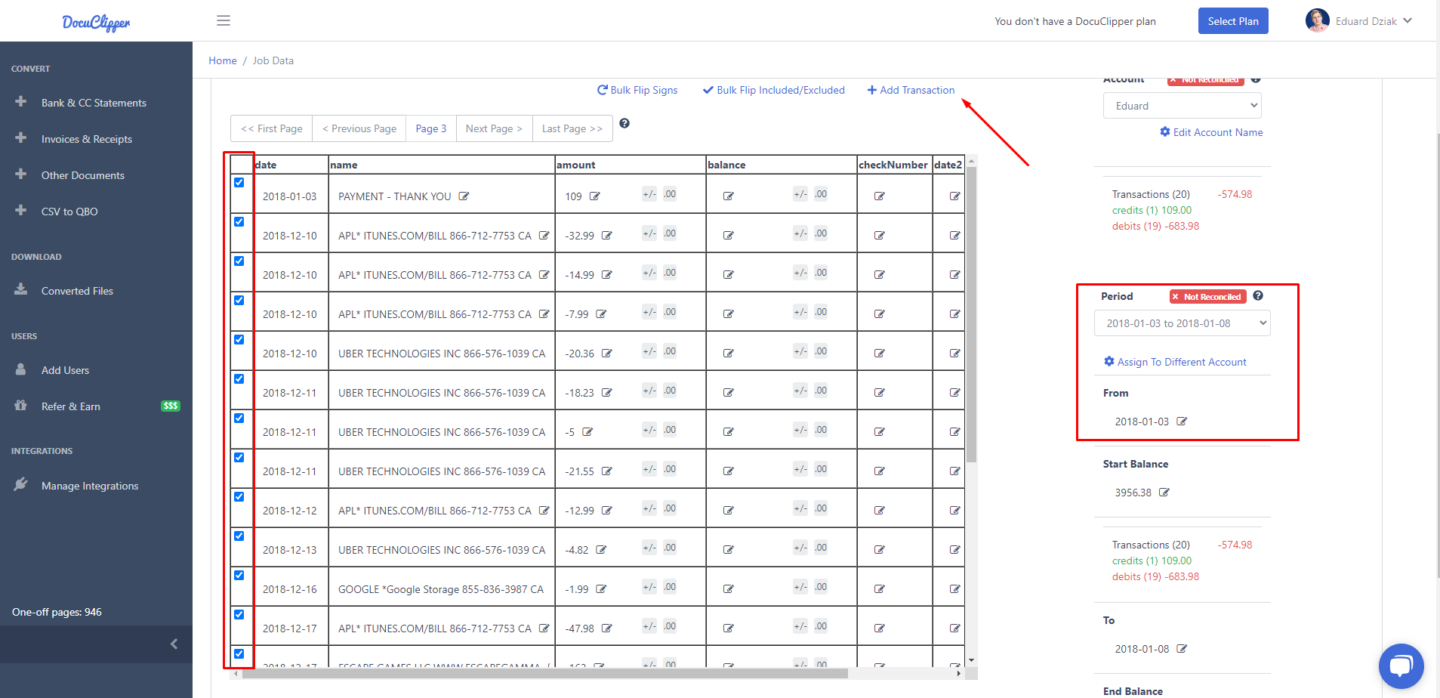The width and height of the screenshot is (1440, 698).
Task: Uncheck the -20.36 Uber transaction checkbox
Action: (x=239, y=339)
